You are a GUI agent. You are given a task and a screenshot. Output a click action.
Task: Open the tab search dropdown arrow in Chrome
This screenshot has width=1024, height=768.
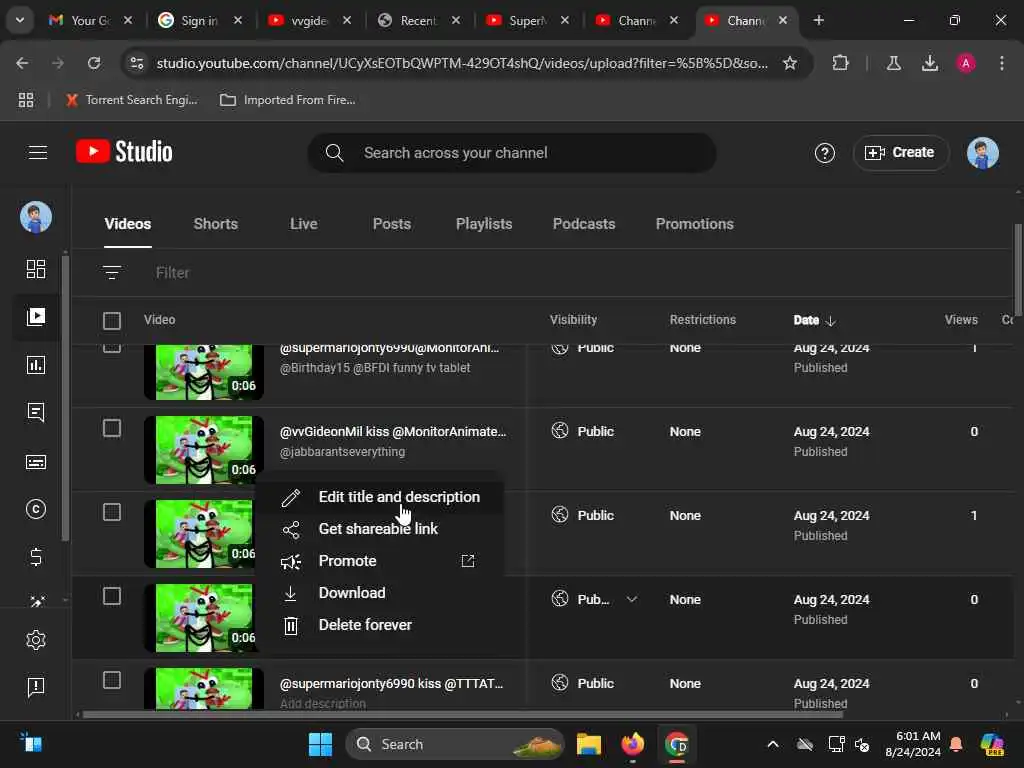coord(20,20)
